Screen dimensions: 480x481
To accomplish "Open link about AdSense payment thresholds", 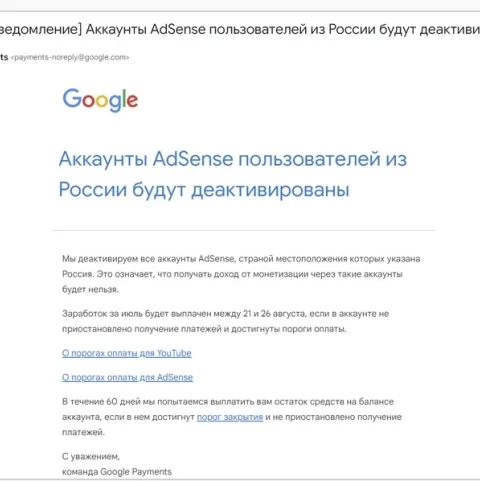I will (127, 378).
